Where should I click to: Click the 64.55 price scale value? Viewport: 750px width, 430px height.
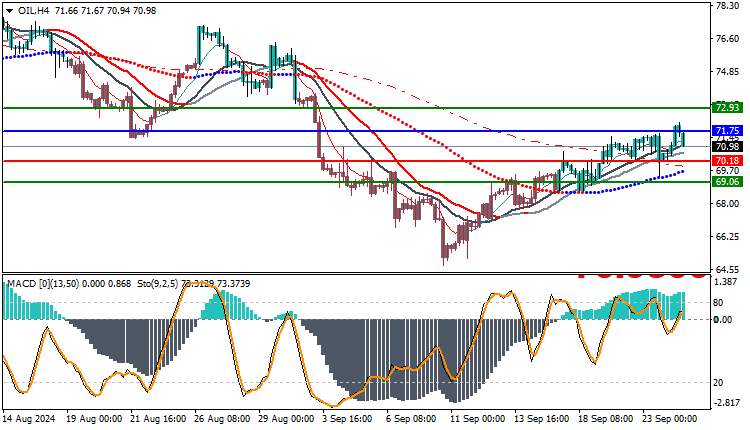[x=728, y=269]
